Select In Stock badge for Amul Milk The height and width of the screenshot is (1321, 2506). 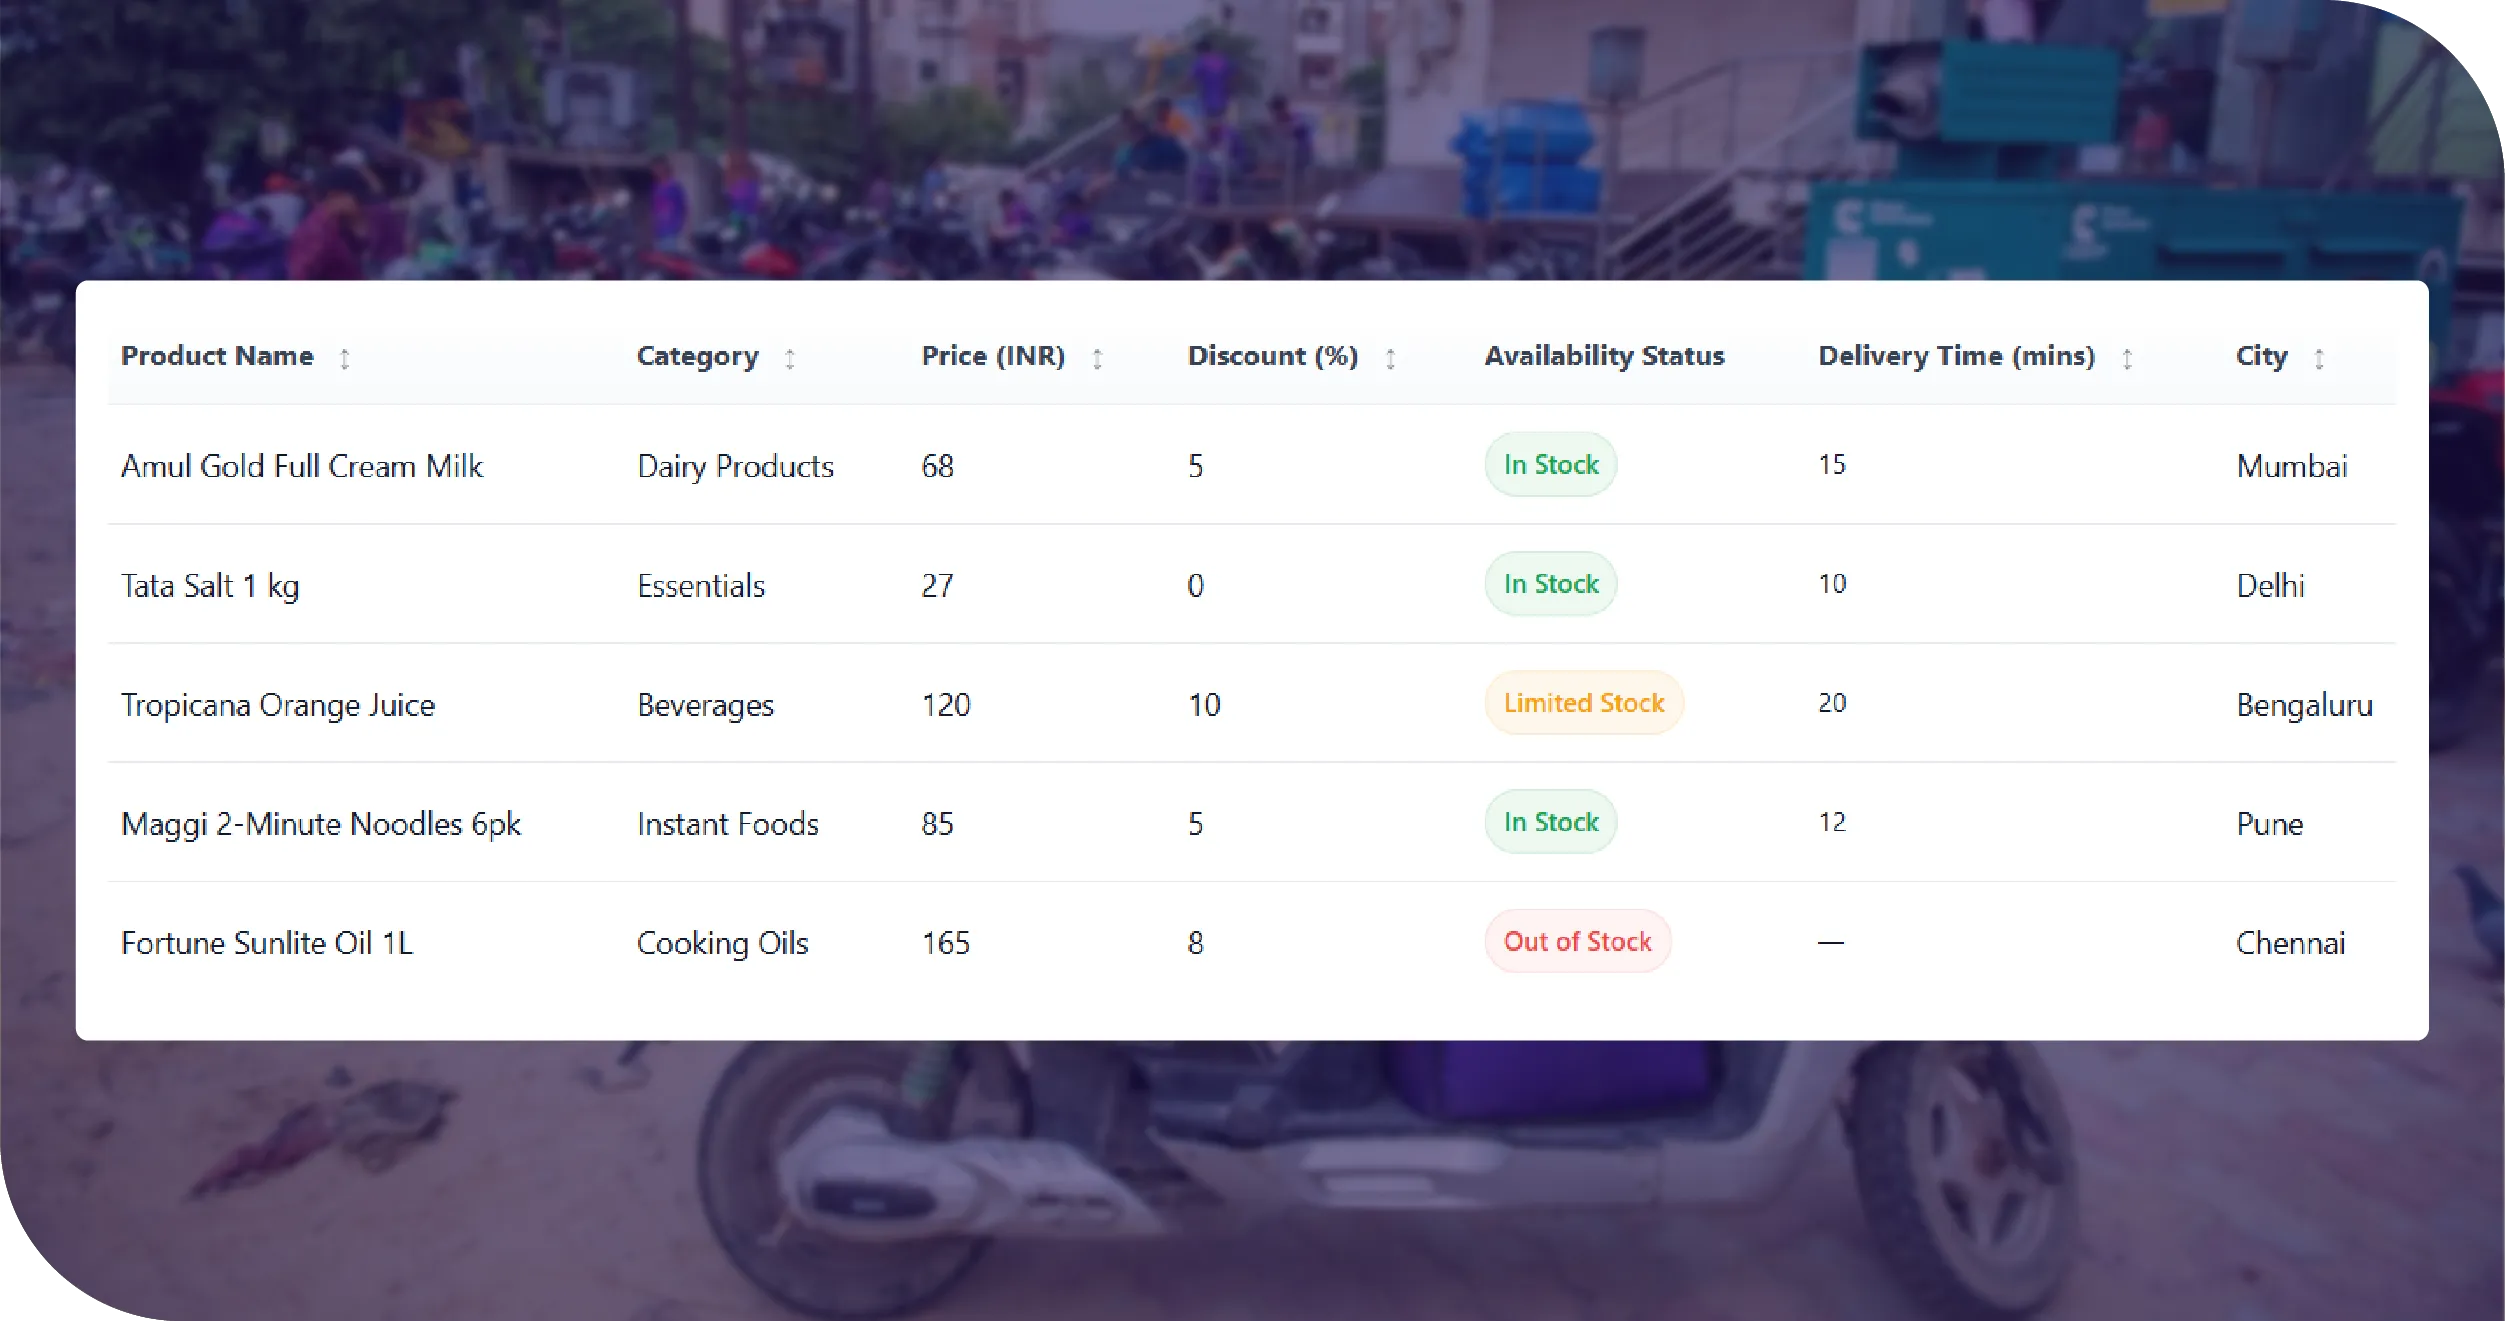pos(1551,465)
